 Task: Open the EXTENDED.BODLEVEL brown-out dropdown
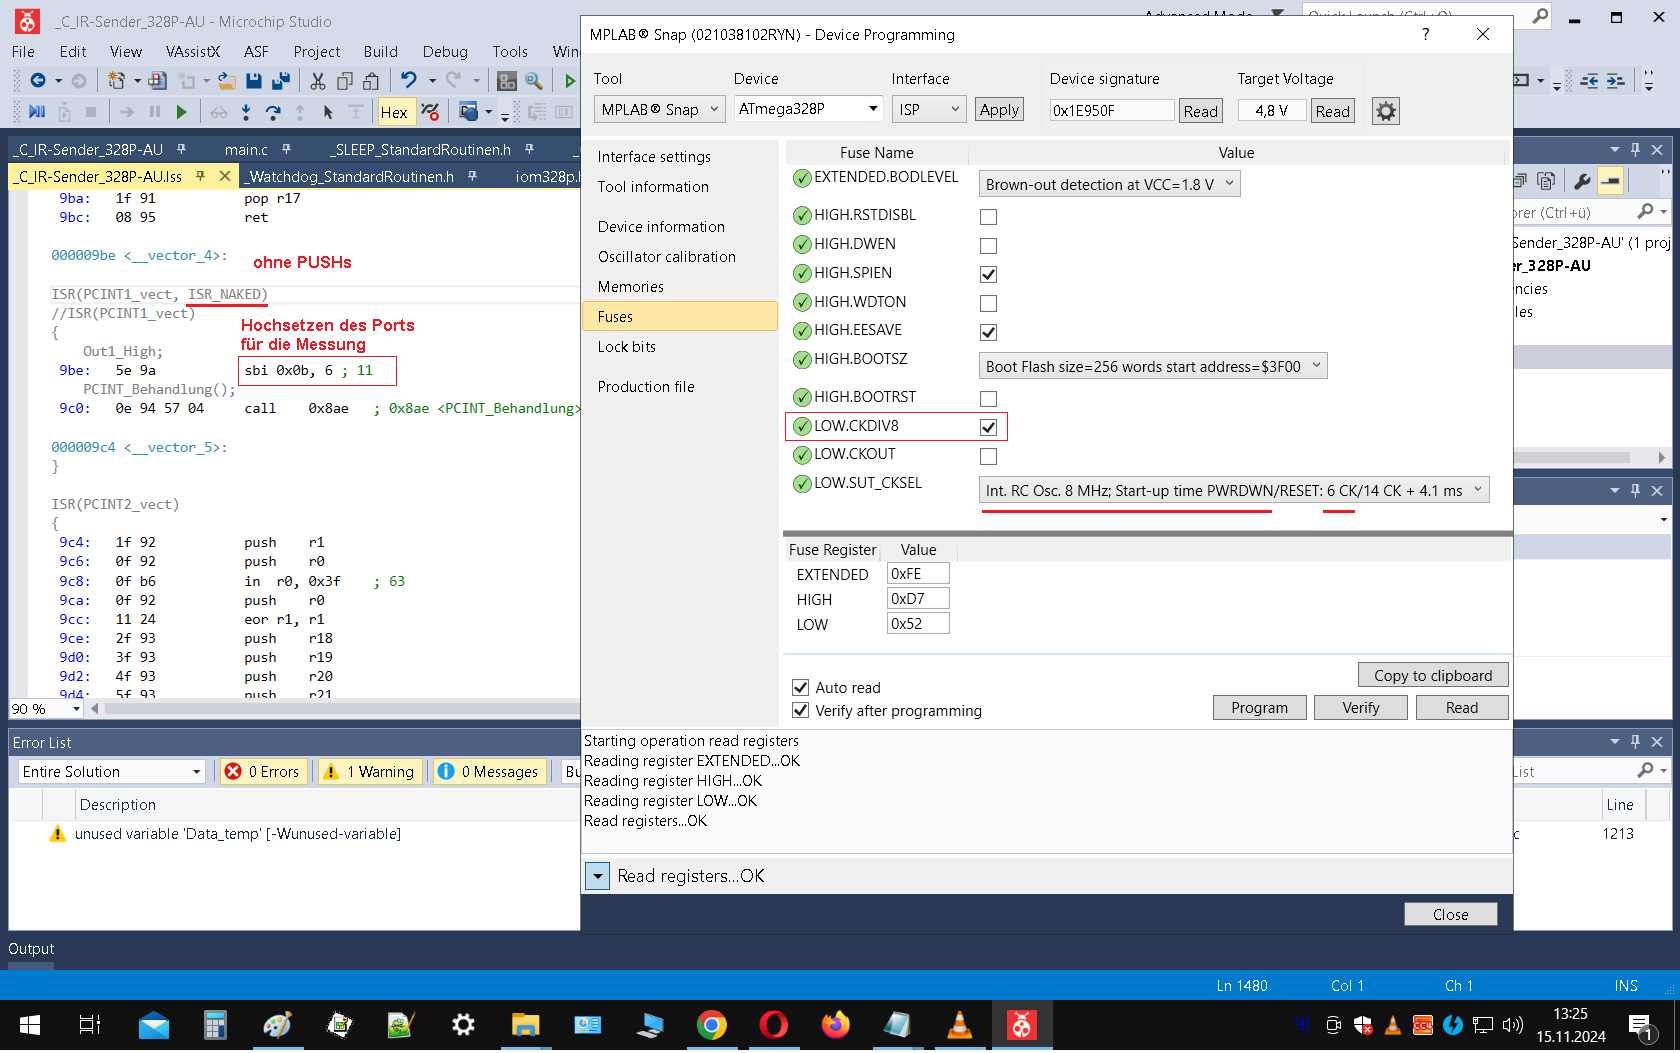1109,184
